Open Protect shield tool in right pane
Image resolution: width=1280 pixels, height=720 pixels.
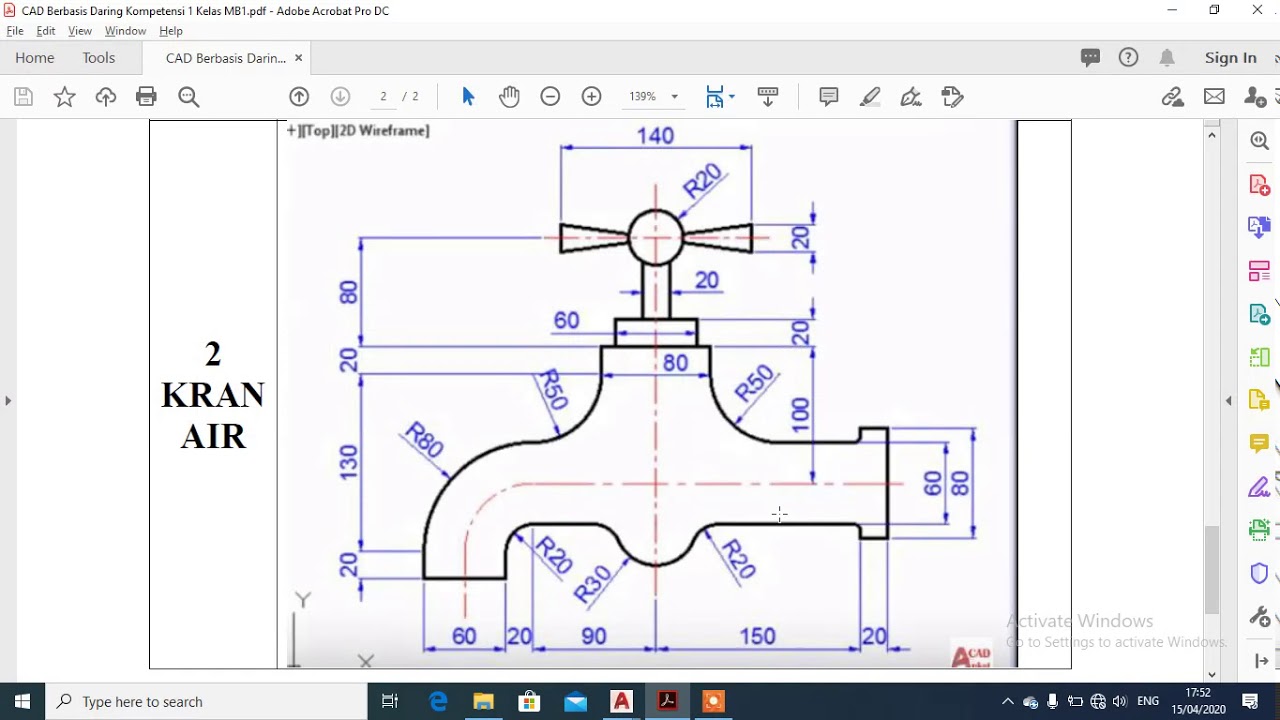[1259, 574]
